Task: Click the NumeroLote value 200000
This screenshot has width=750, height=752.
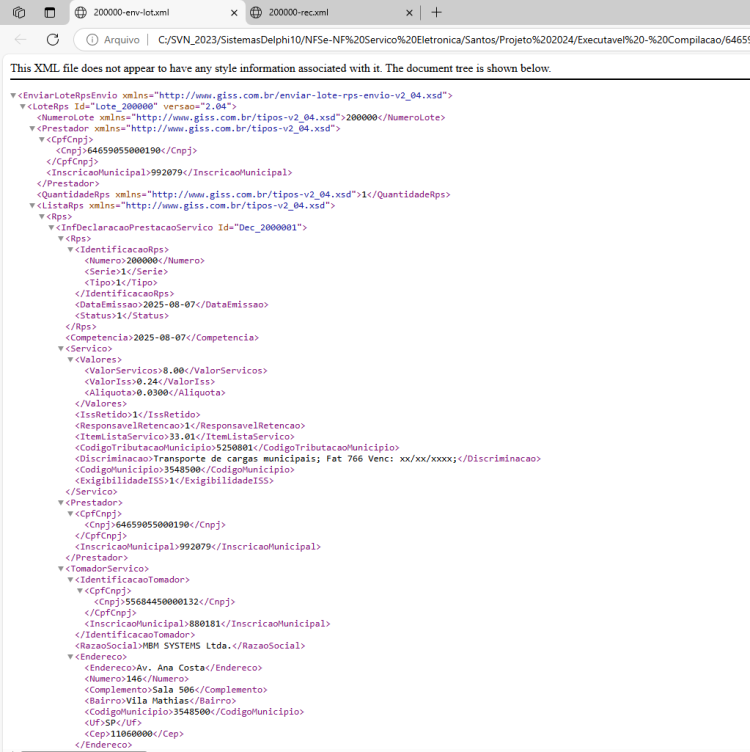Action: click(x=362, y=118)
